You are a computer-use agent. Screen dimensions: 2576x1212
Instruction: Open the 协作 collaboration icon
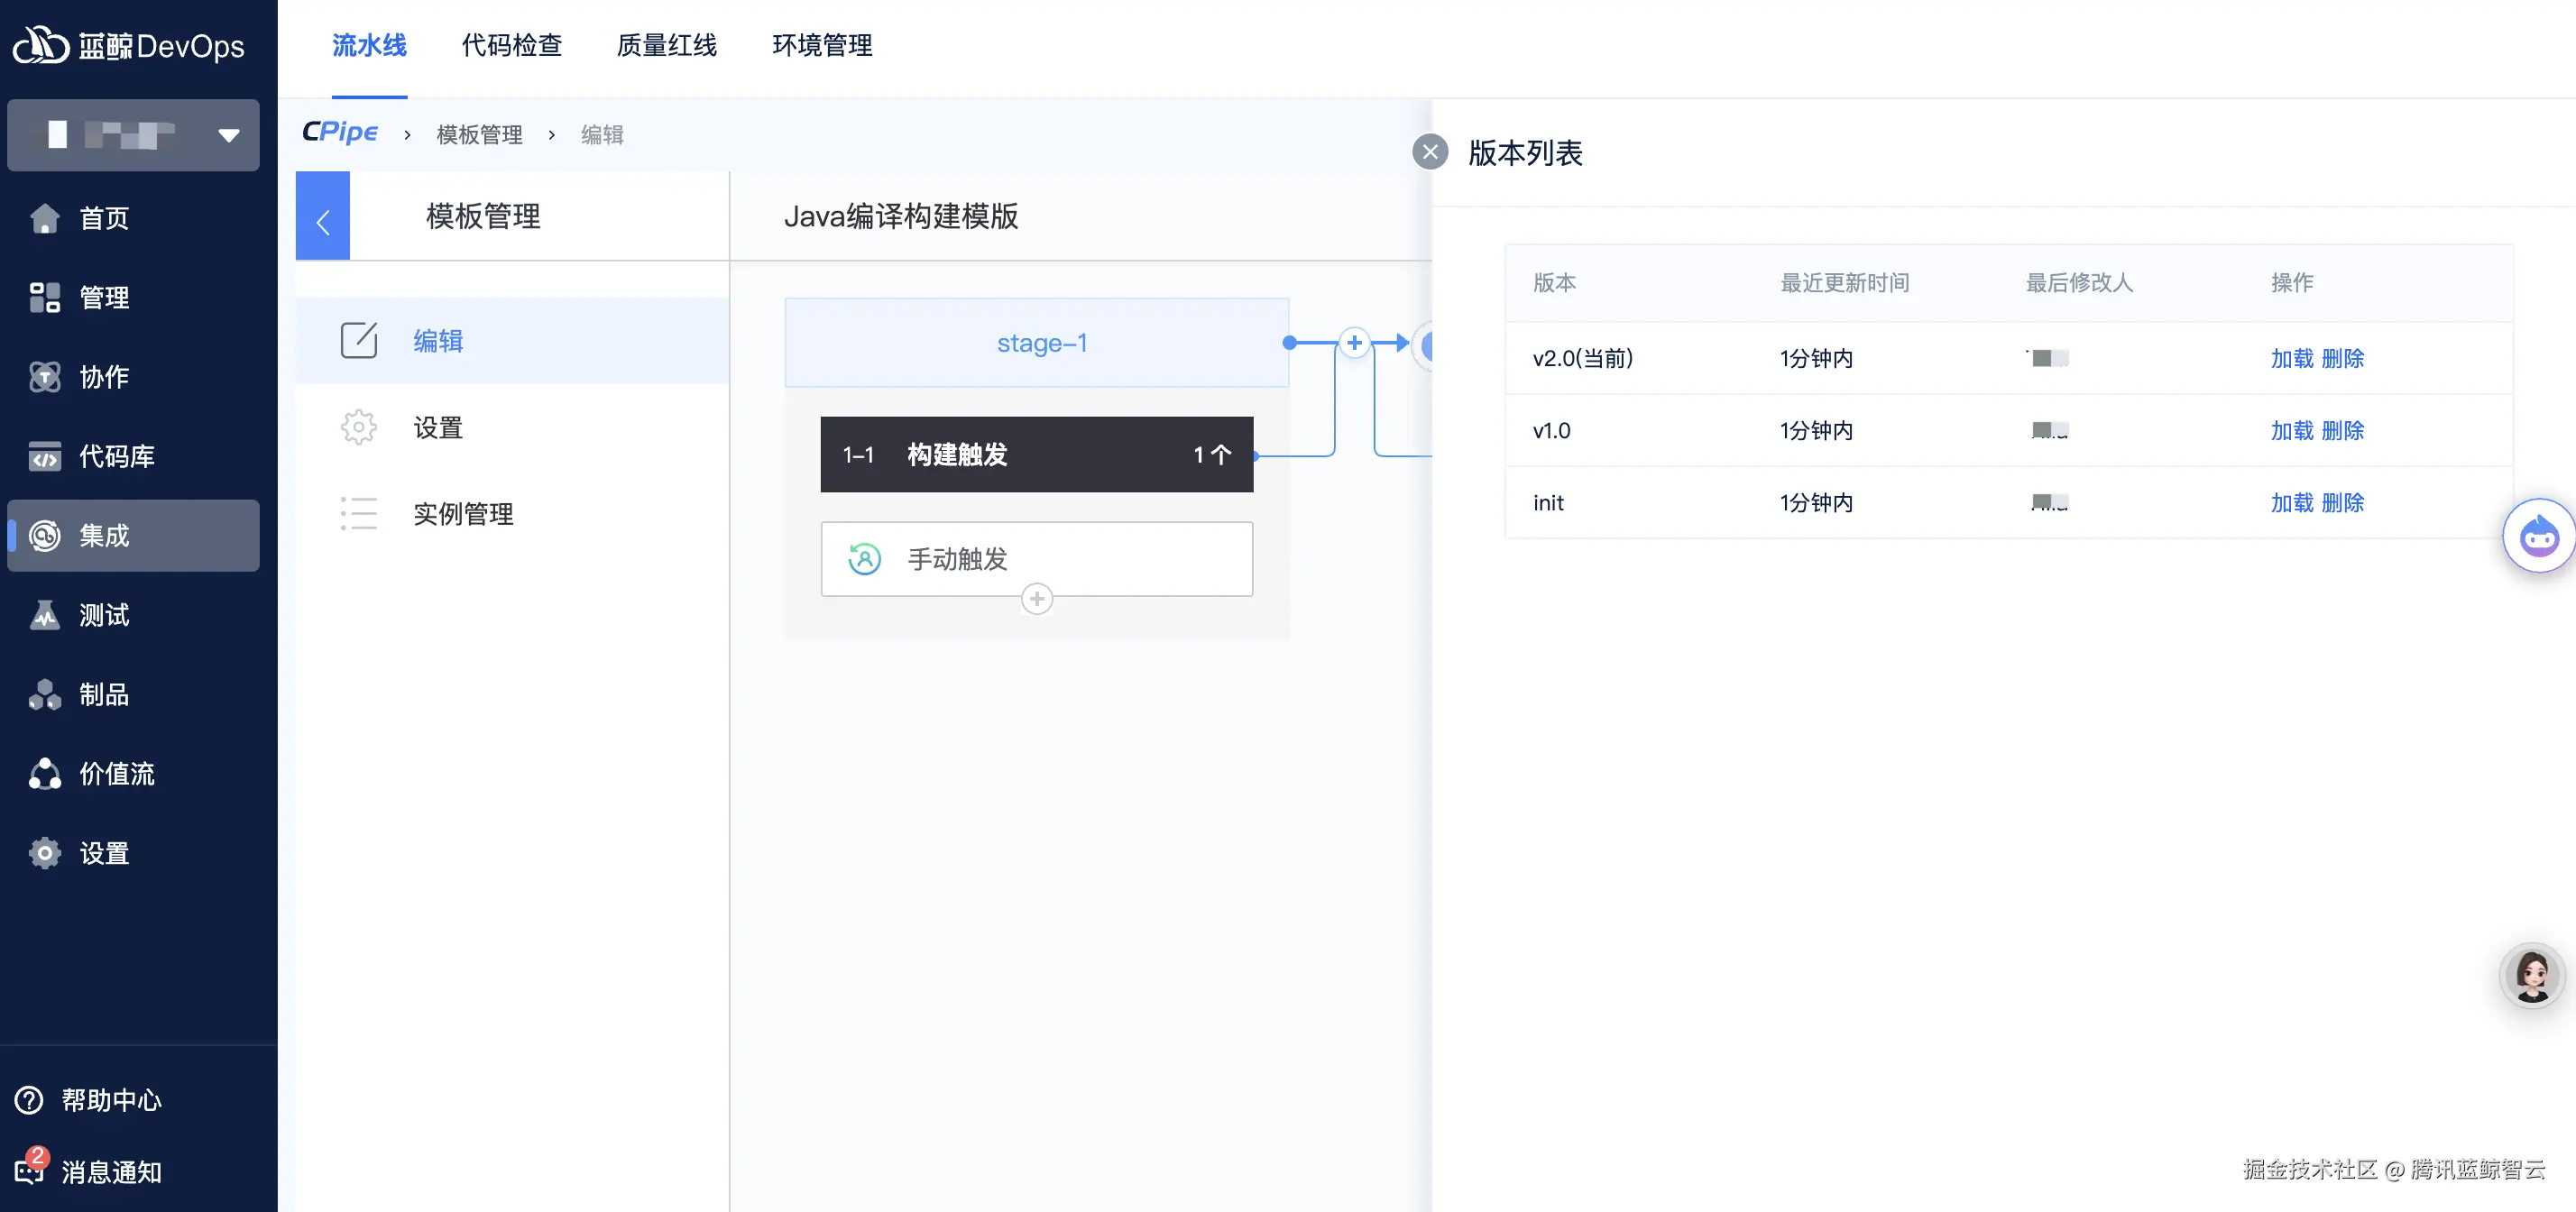pos(45,377)
